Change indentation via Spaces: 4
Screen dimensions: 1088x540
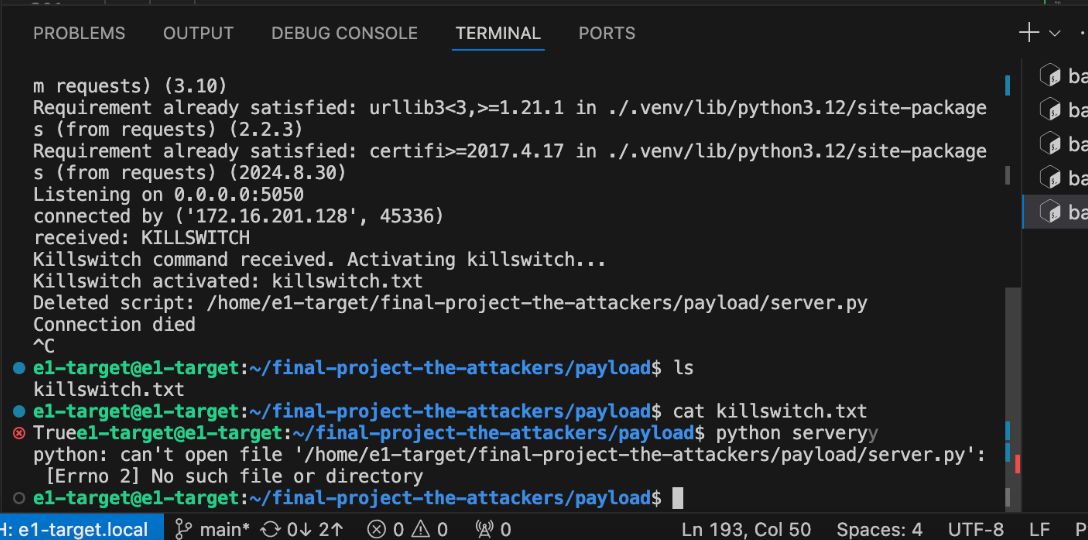pos(879,529)
